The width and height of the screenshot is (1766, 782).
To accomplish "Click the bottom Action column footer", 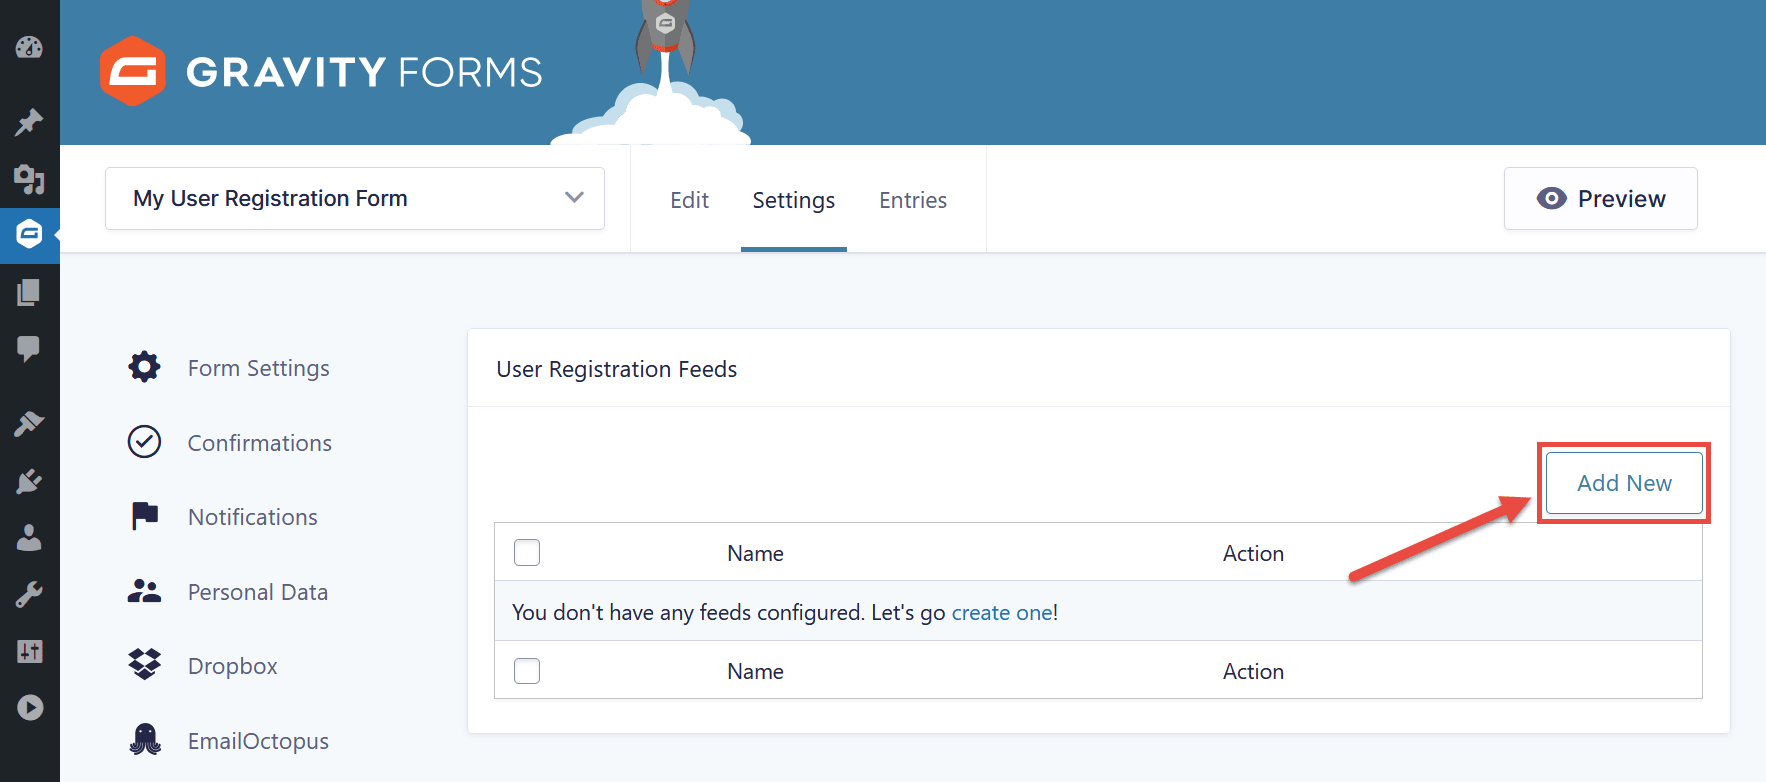I will pos(1253,671).
